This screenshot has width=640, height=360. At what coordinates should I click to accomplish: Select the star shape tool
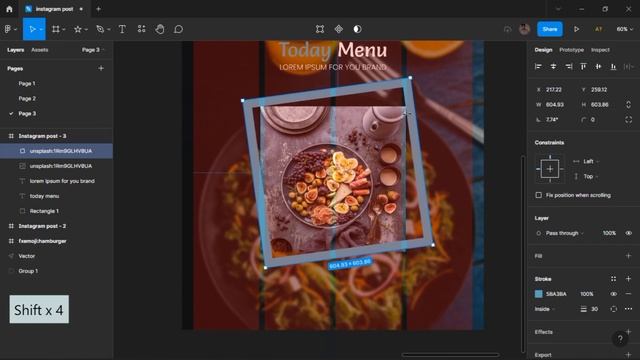click(x=78, y=29)
